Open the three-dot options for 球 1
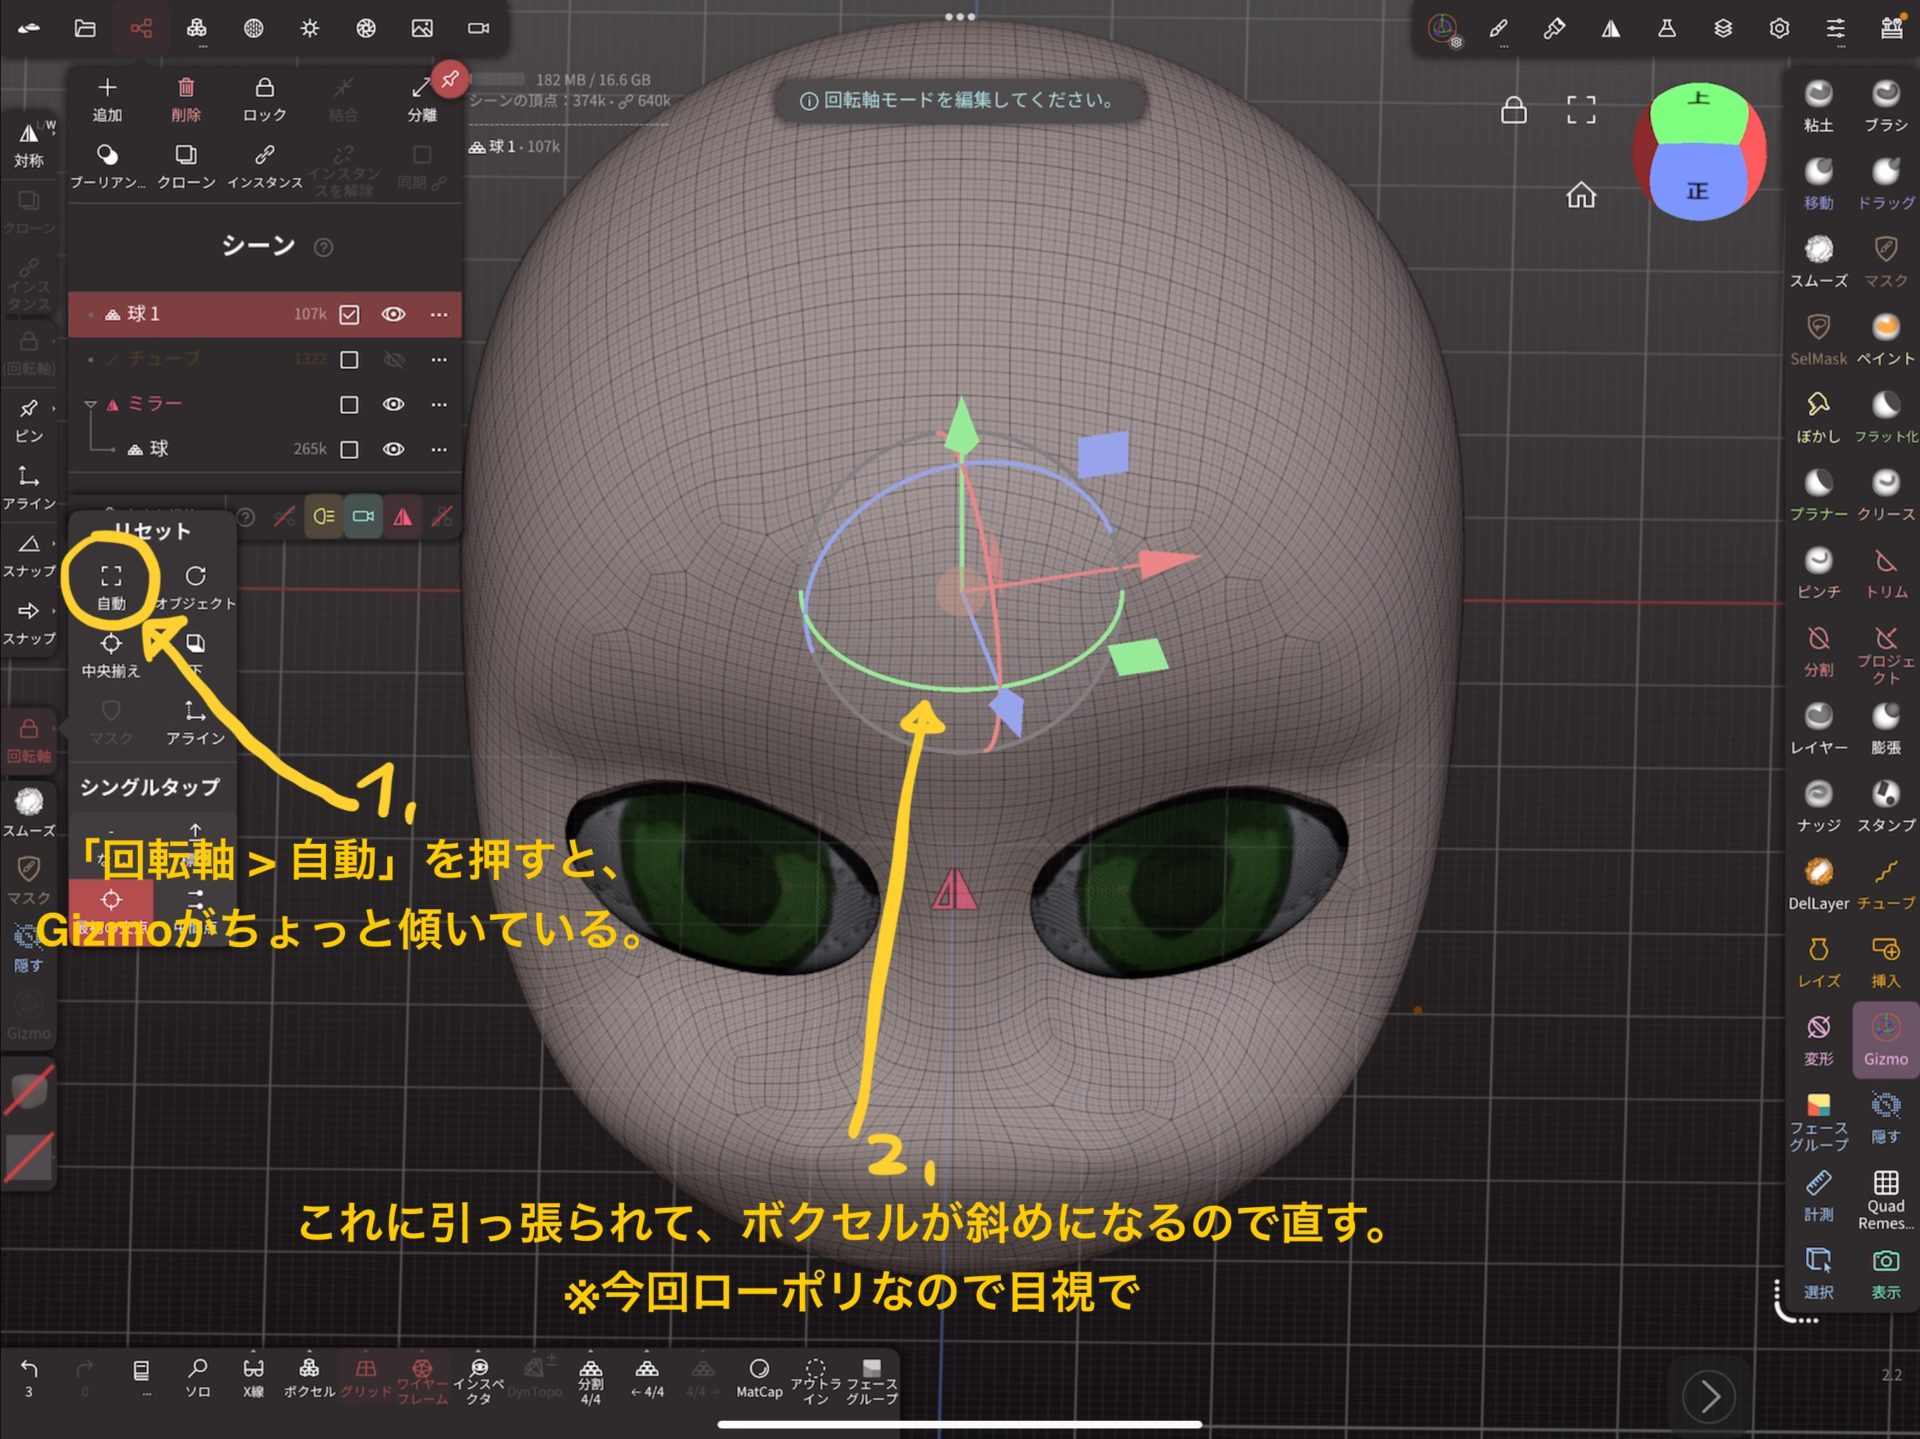Image resolution: width=1920 pixels, height=1439 pixels. pos(439,315)
